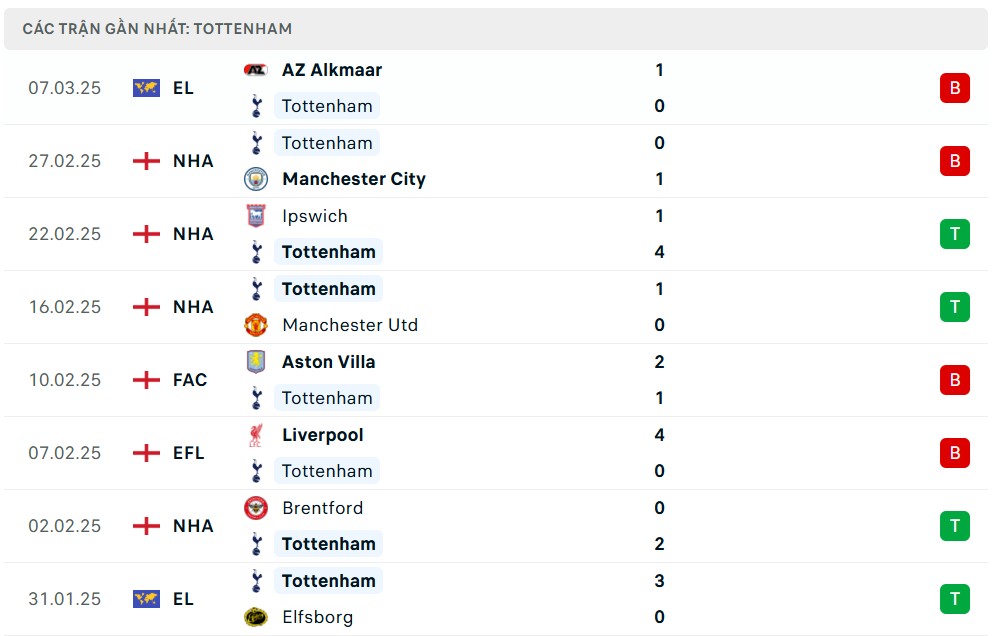
Task: Select the 16.02.25 match date
Action: click(x=65, y=307)
